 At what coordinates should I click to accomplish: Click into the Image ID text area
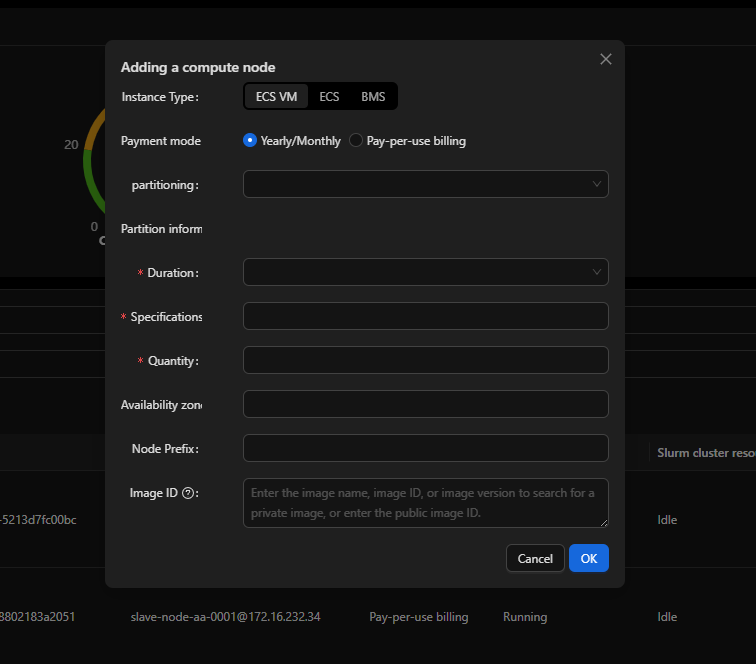426,503
